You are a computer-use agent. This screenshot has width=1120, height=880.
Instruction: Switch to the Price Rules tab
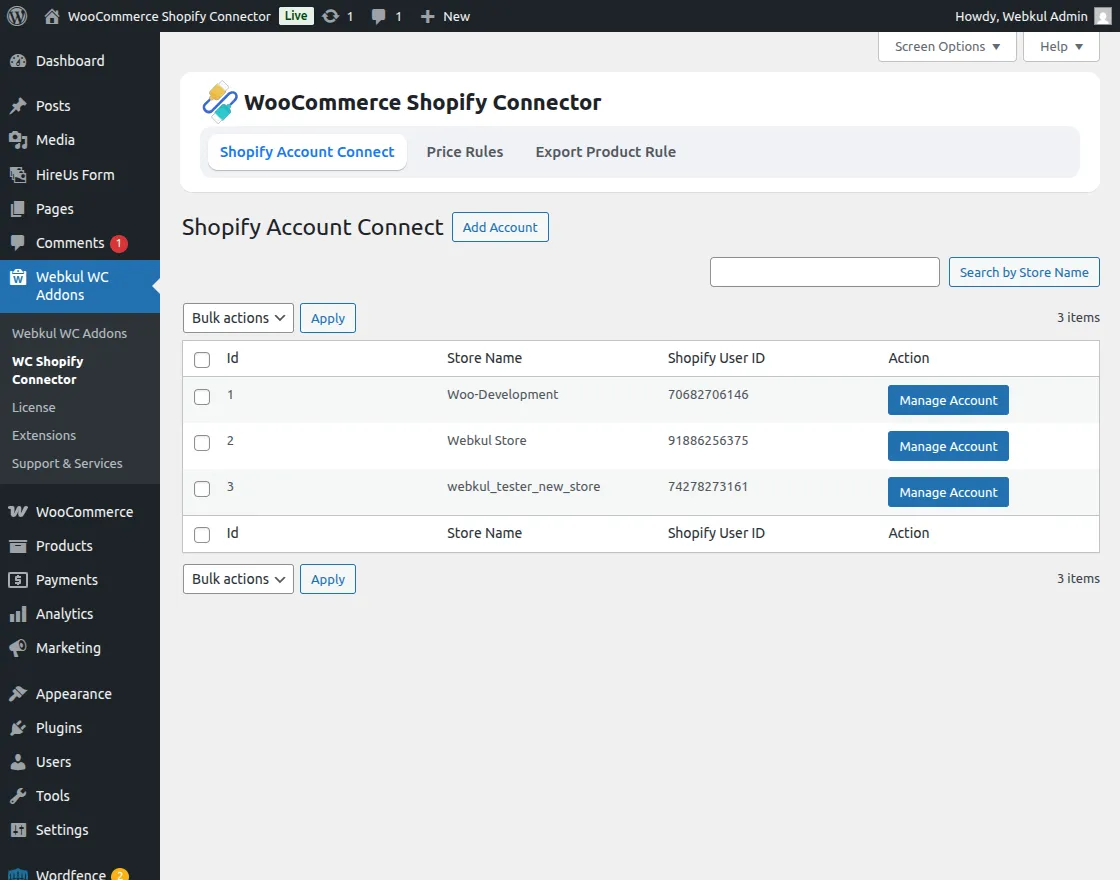coord(465,151)
